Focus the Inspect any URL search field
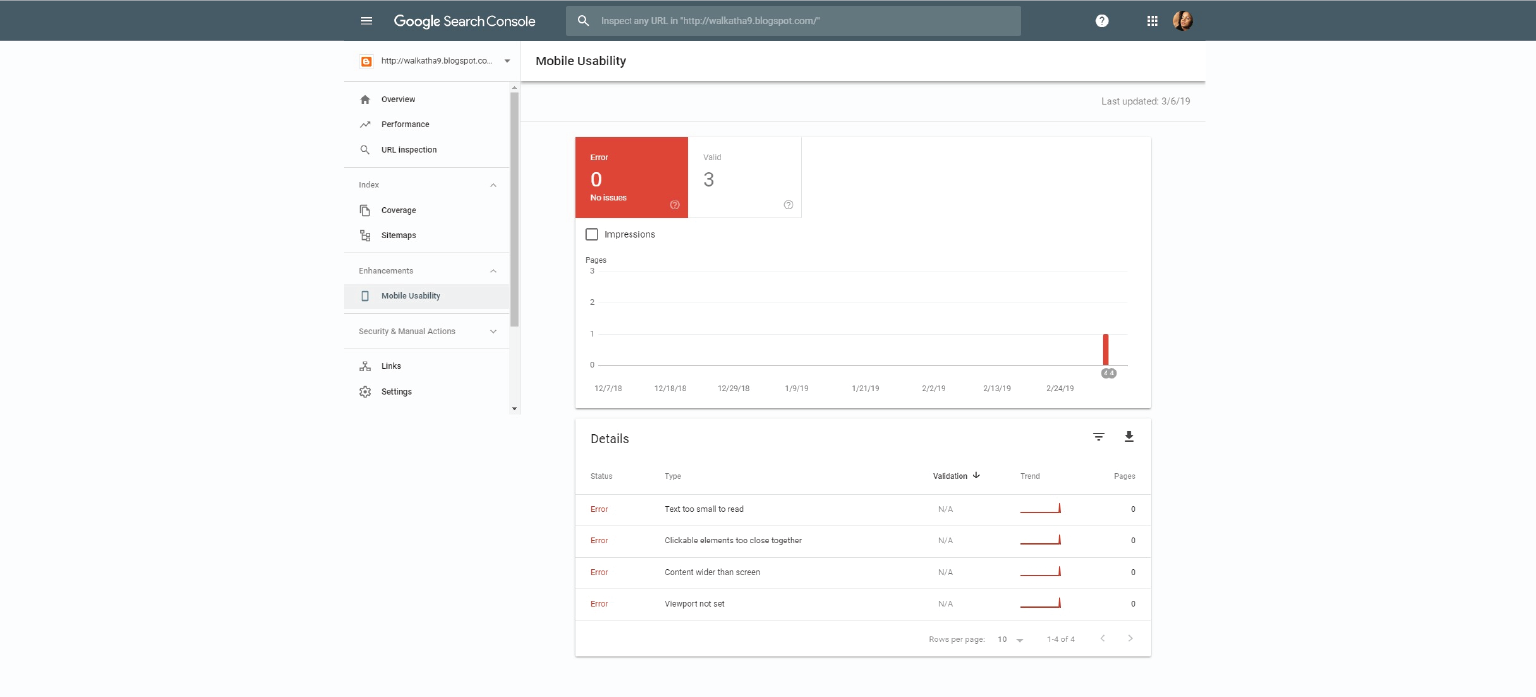Viewport: 1536px width, 697px height. point(793,21)
